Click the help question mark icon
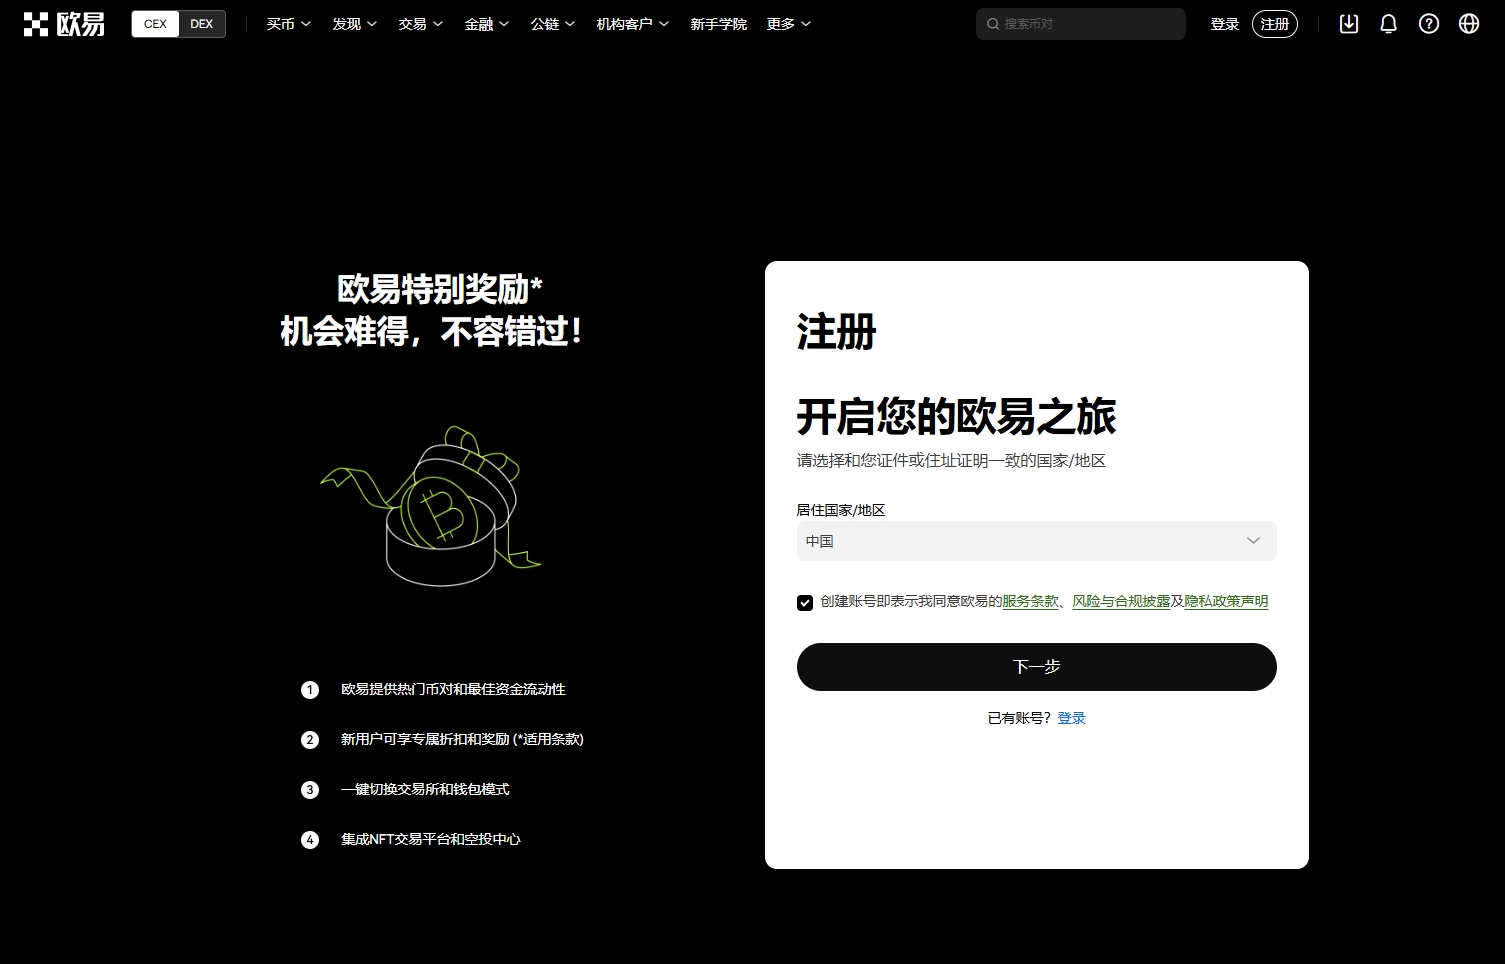Viewport: 1505px width, 964px height. tap(1428, 23)
